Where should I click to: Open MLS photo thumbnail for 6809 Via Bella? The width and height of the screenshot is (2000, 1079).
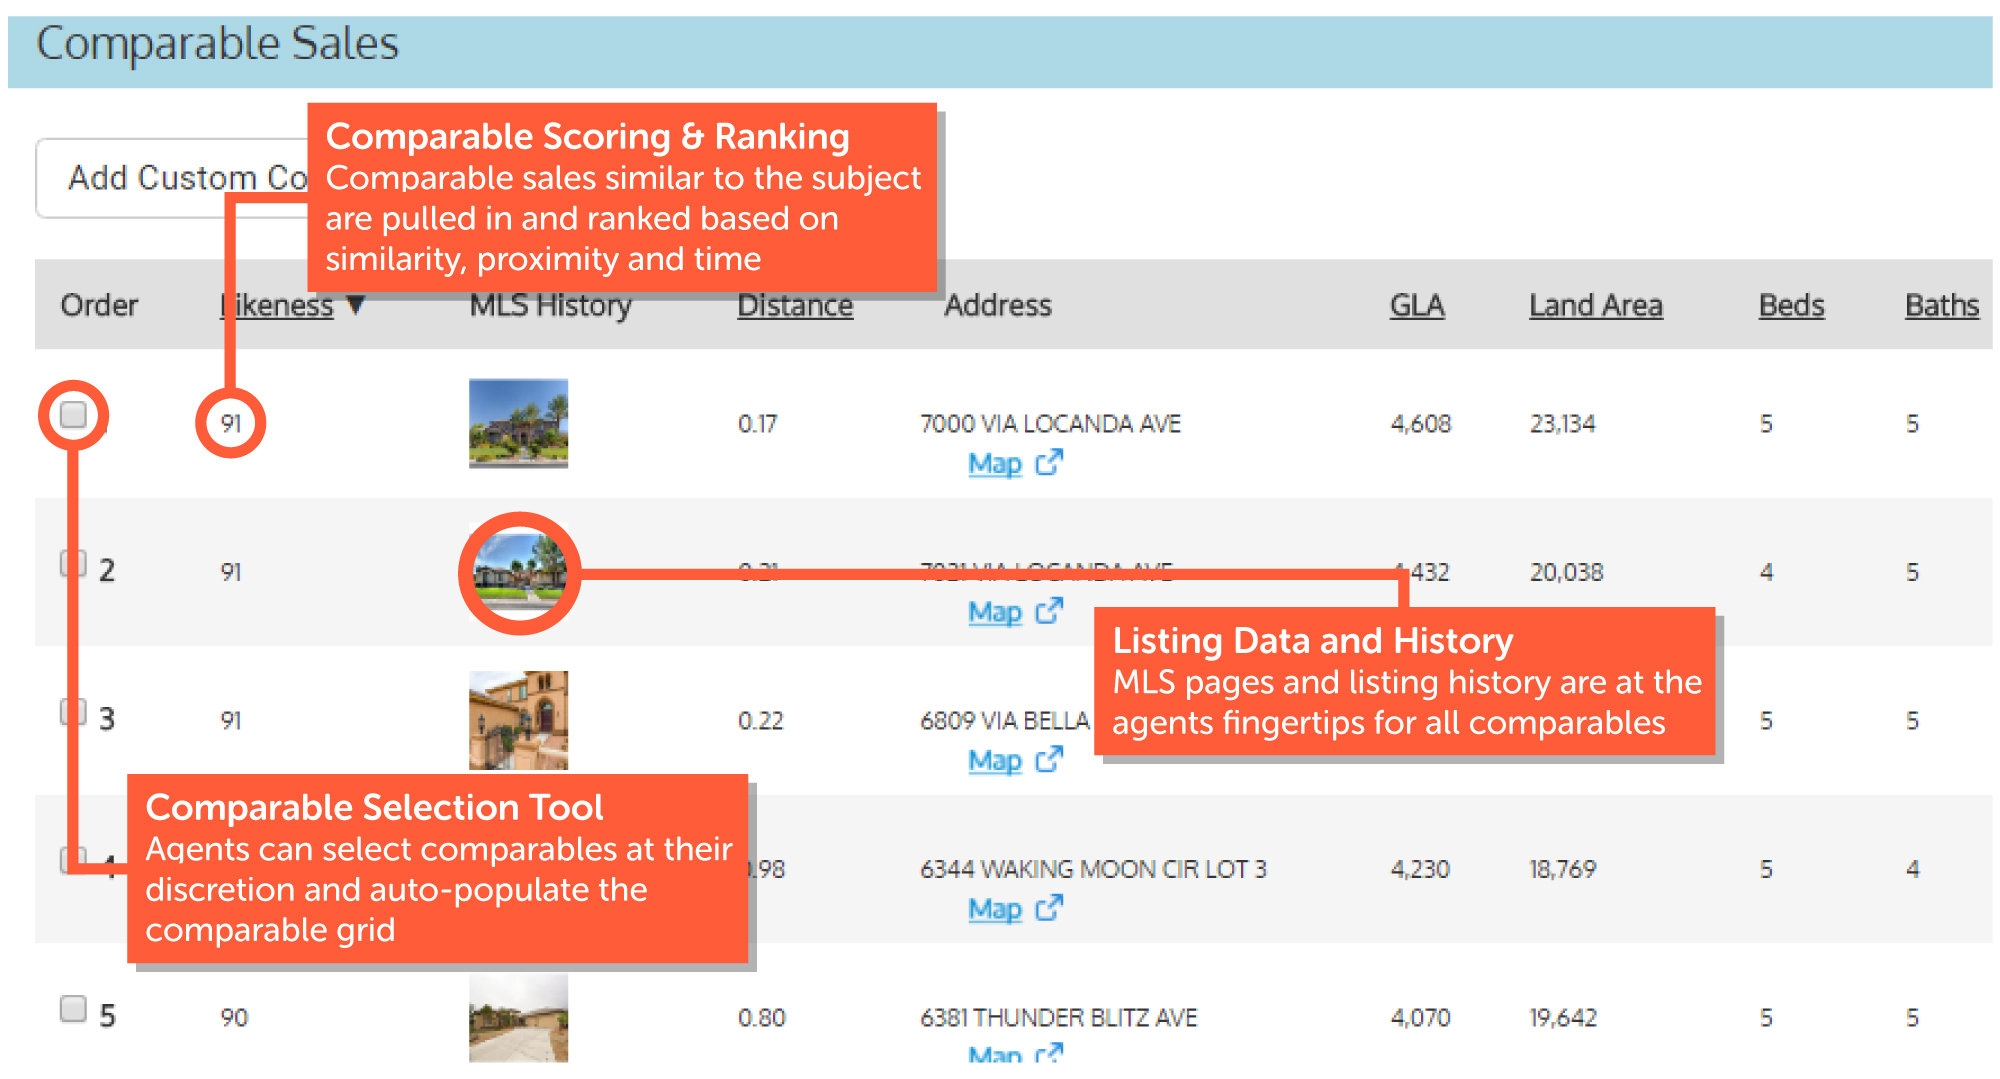(518, 720)
